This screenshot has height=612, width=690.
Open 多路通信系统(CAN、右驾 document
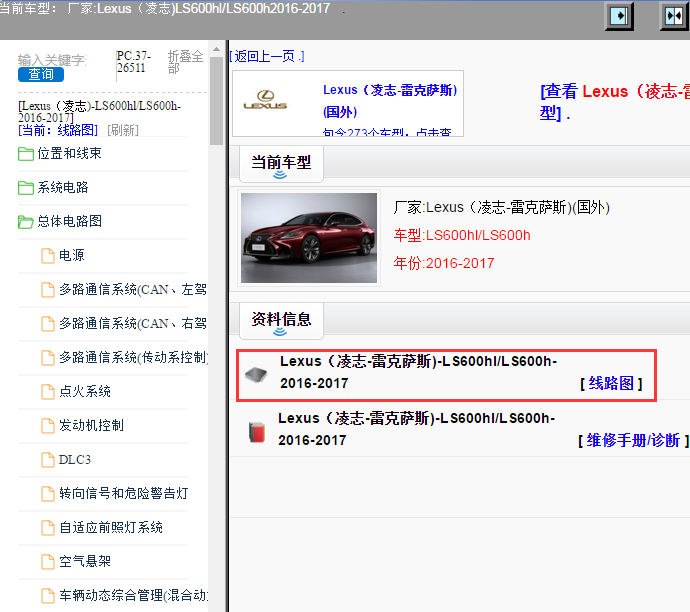point(133,323)
